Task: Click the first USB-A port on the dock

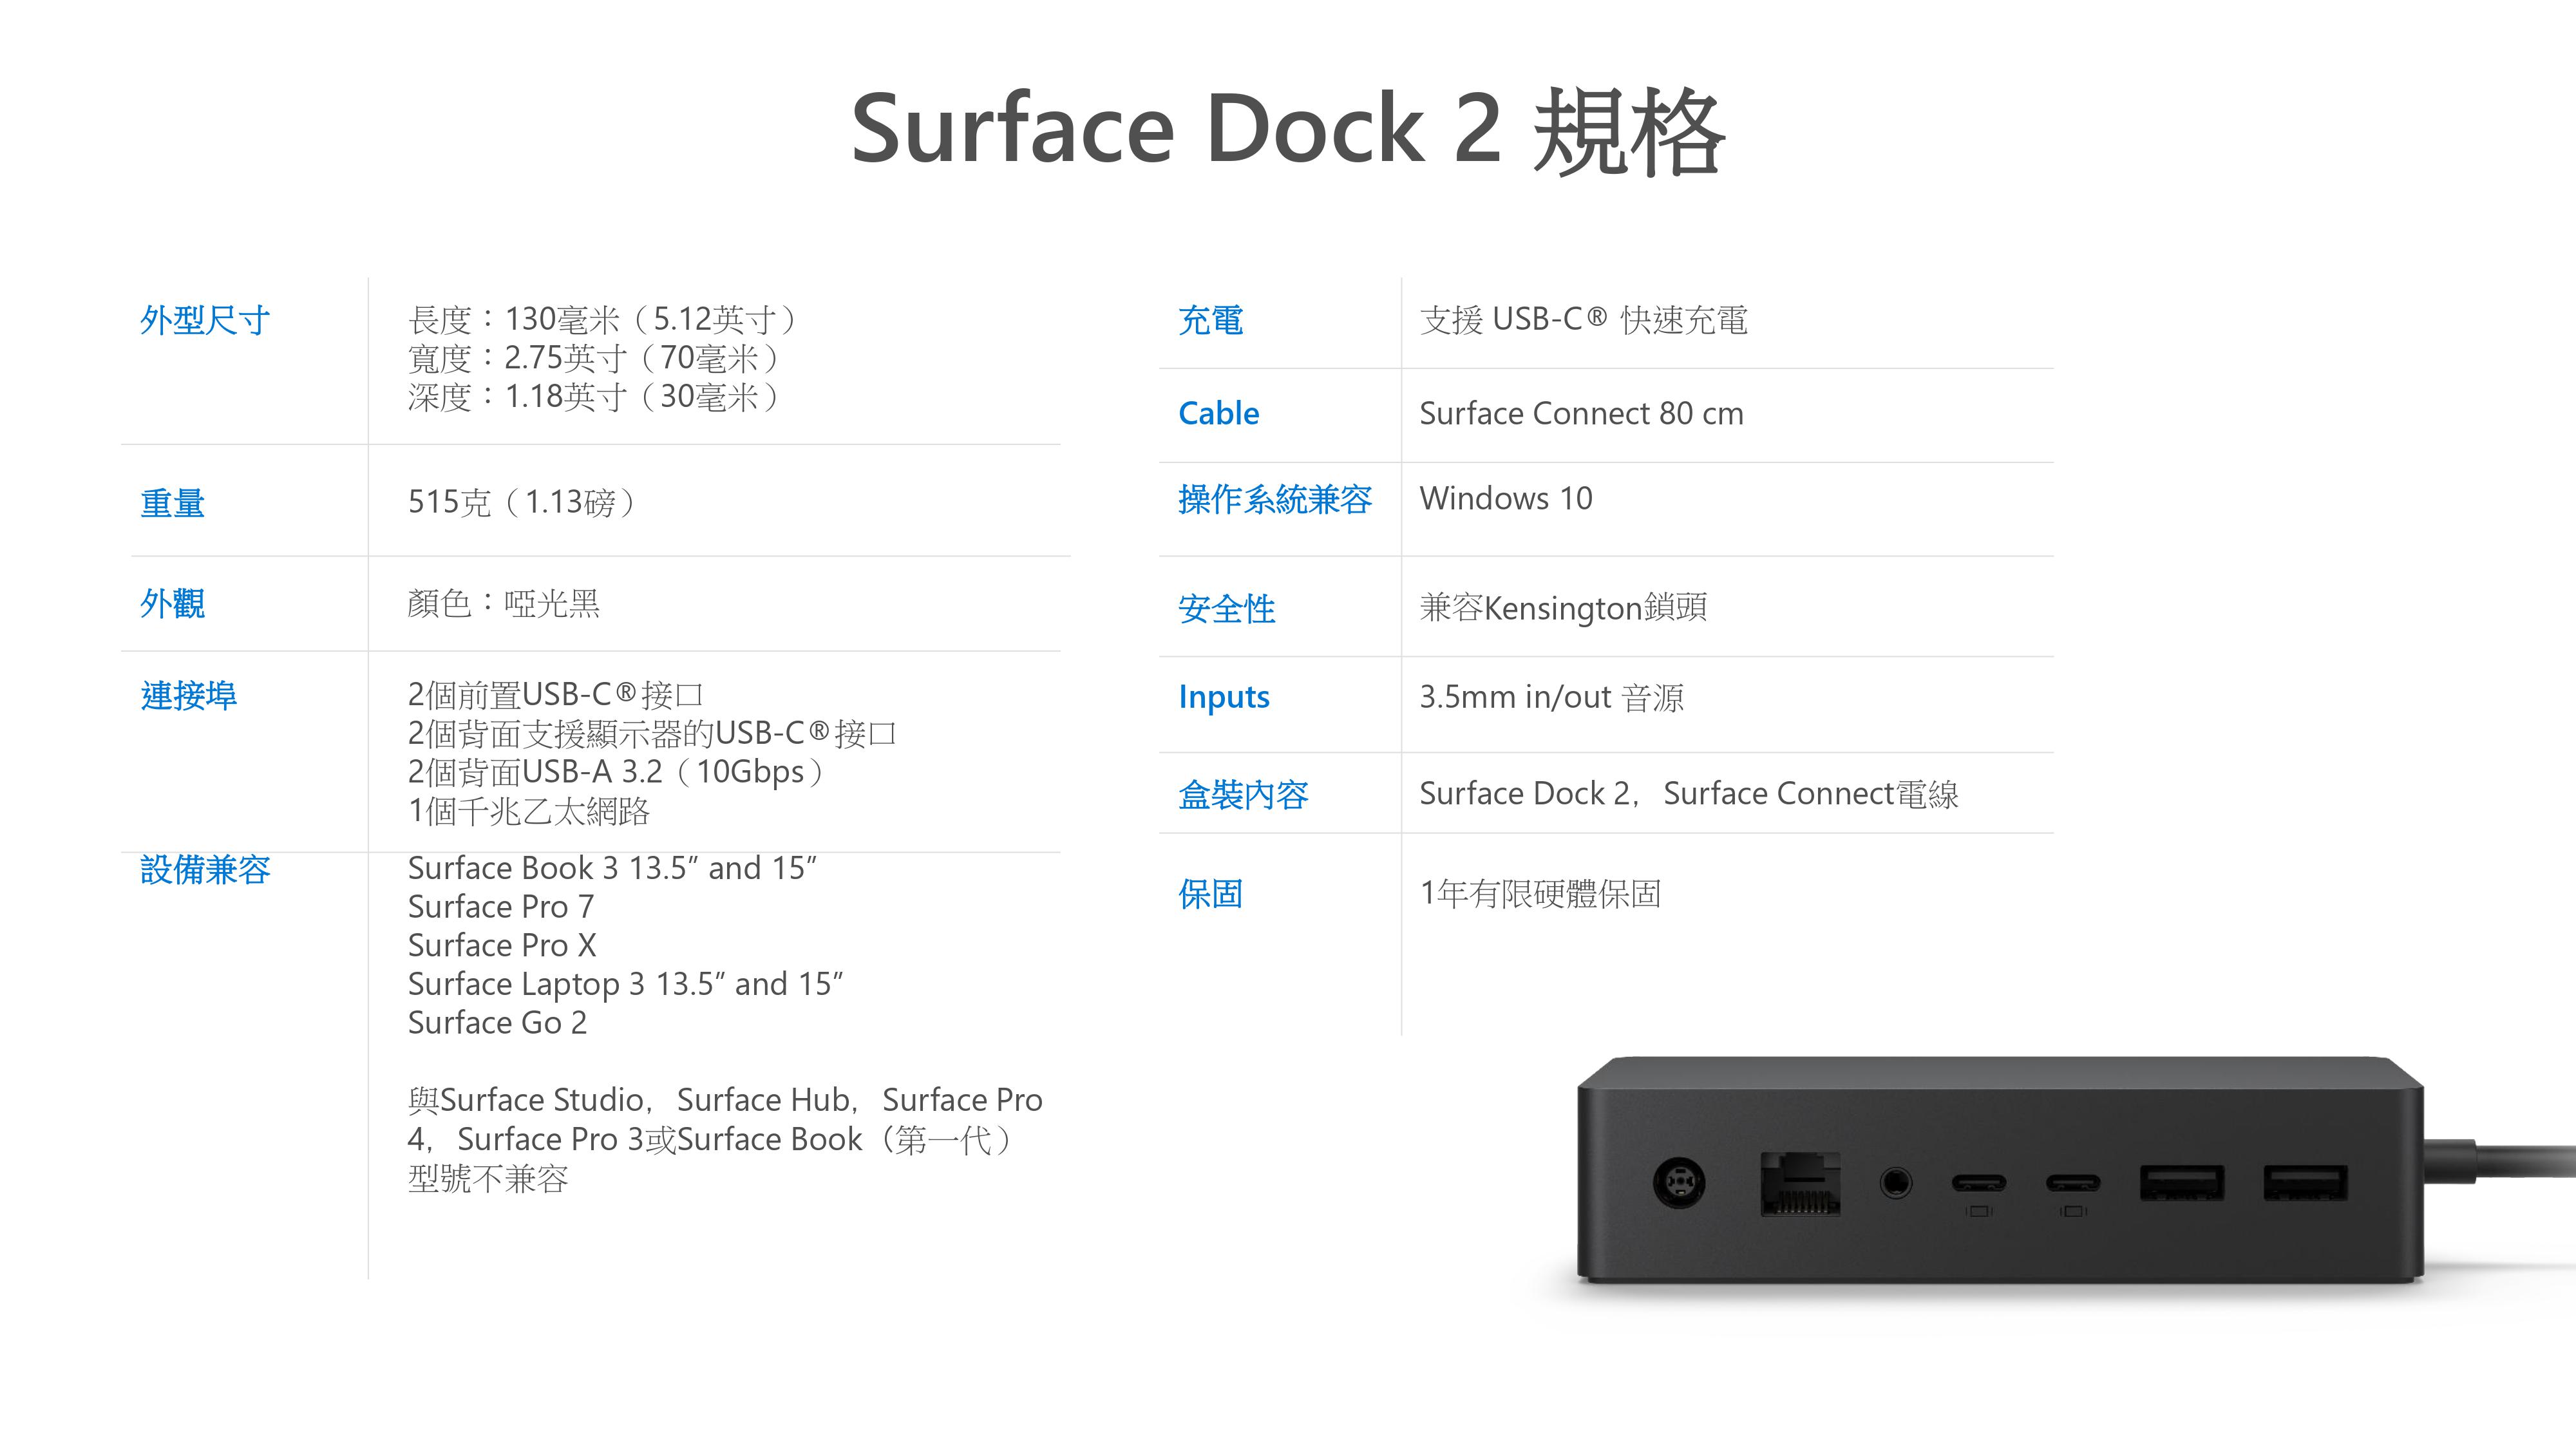Action: point(2182,1182)
